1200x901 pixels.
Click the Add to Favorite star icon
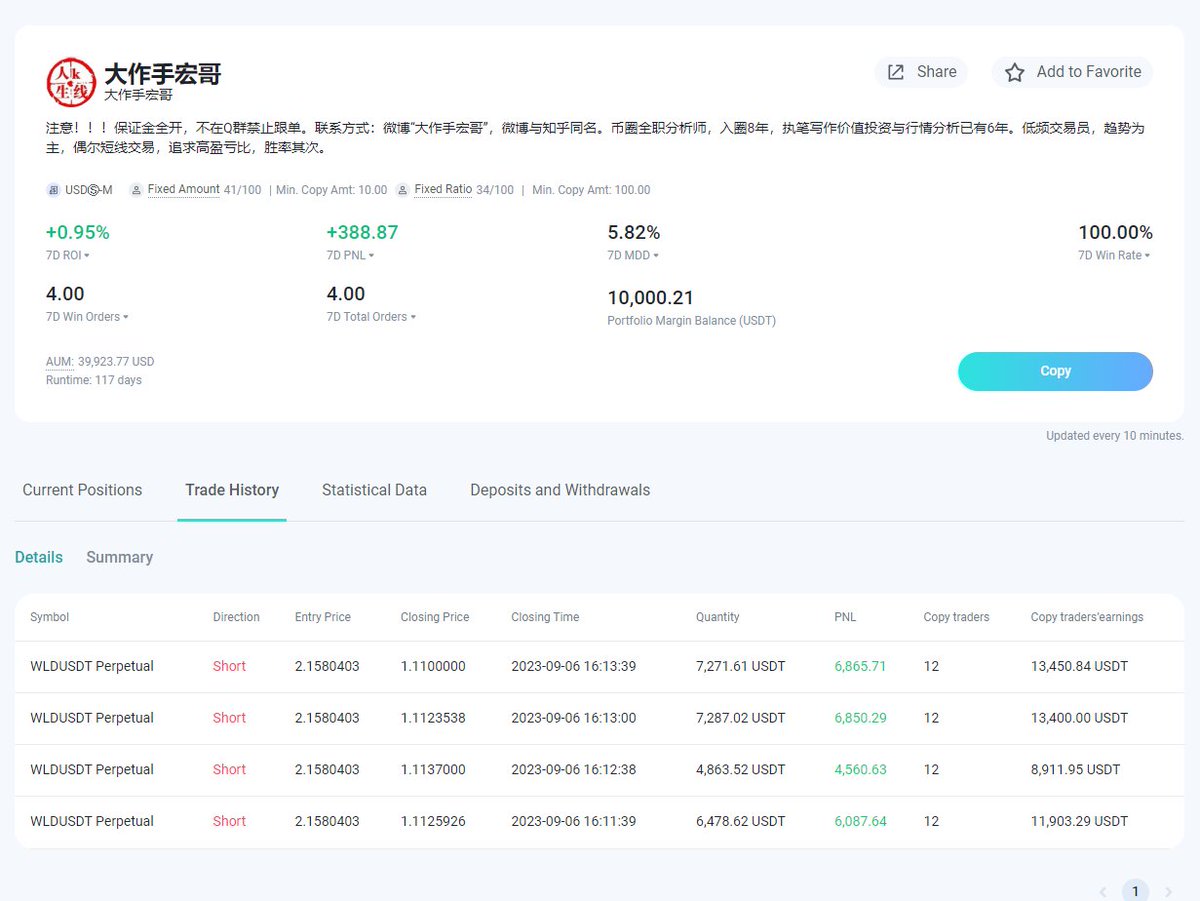pos(1014,72)
